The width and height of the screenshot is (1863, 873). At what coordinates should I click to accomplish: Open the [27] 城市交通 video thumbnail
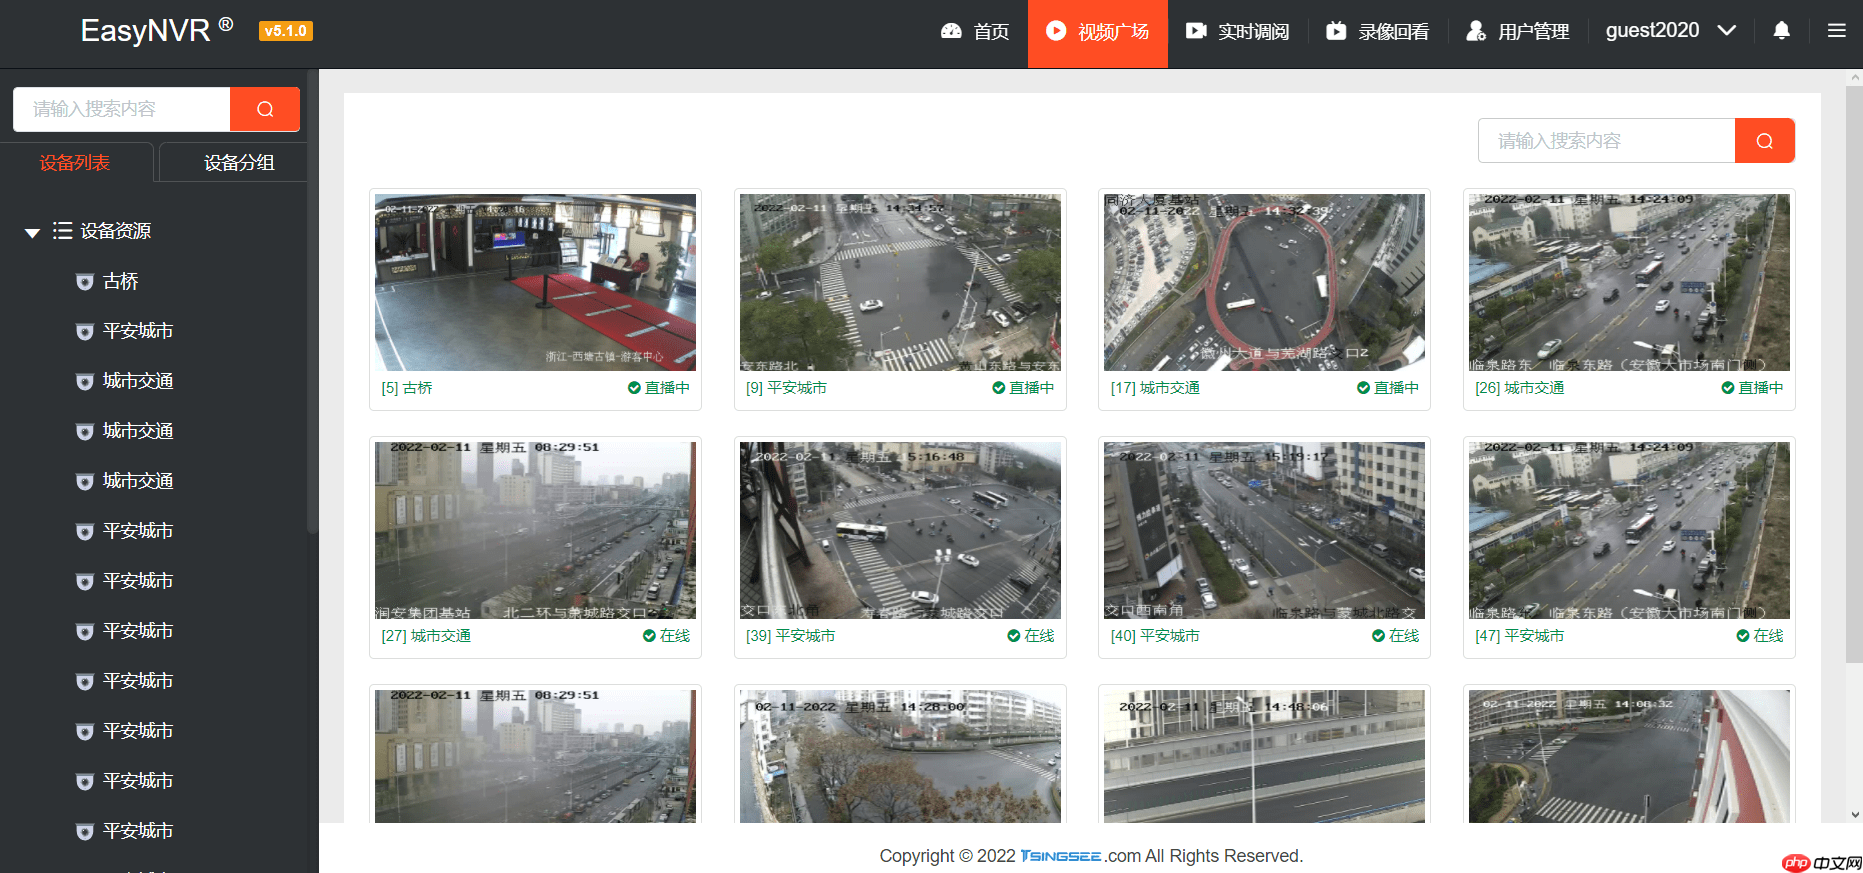(535, 530)
